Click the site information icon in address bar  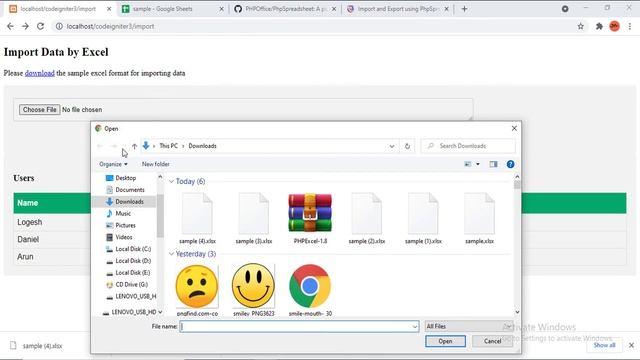(x=59, y=26)
